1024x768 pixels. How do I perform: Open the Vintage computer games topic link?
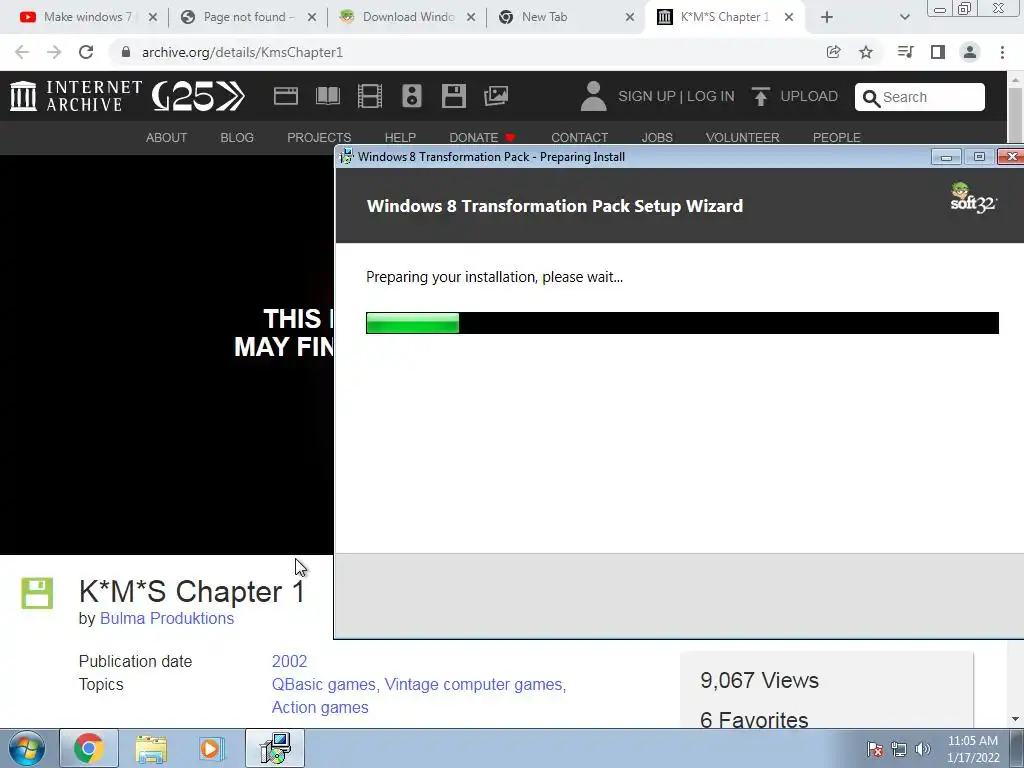tap(473, 684)
